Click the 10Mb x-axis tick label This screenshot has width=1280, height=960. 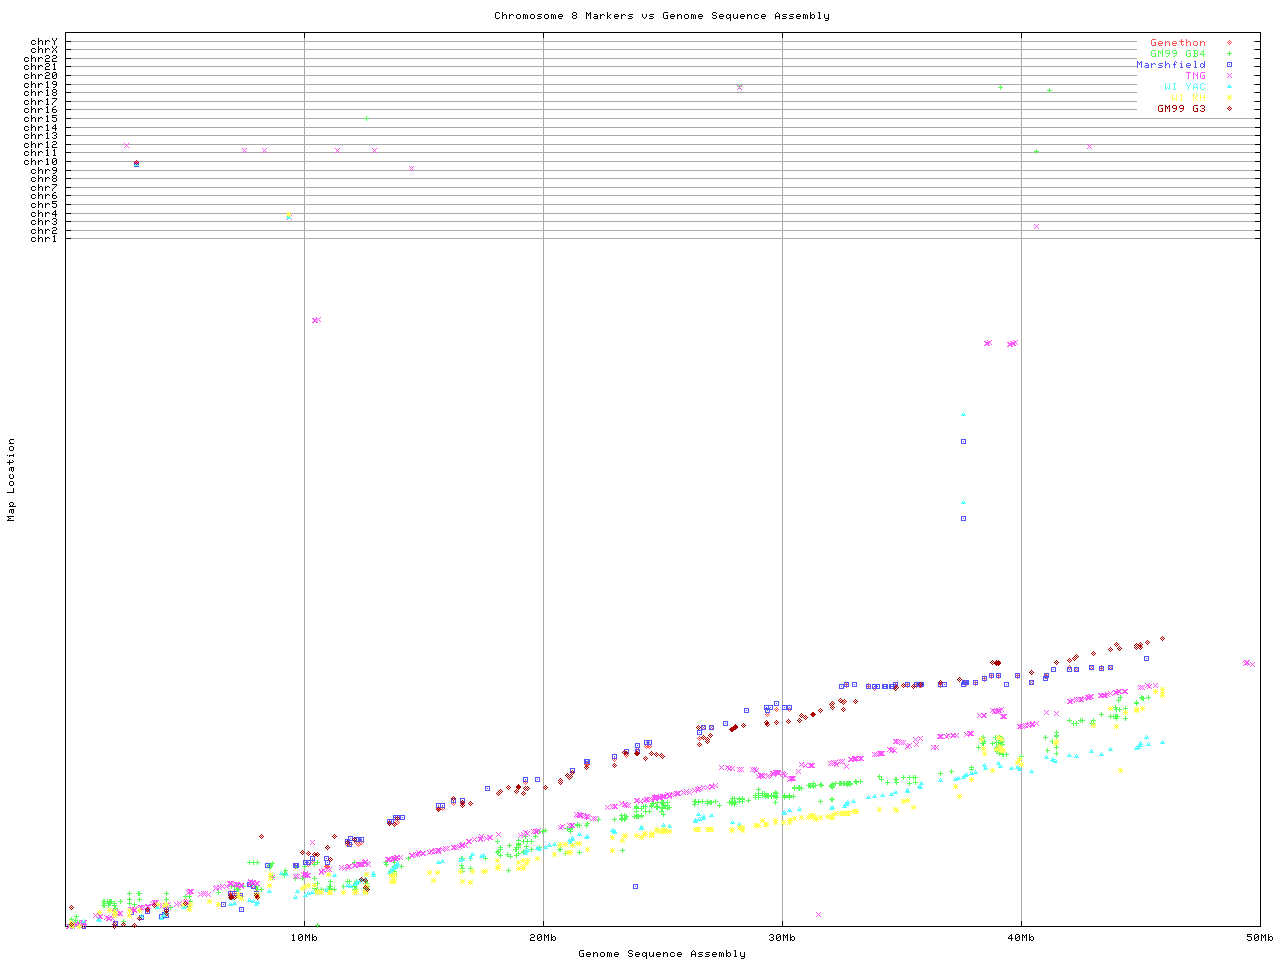tap(304, 938)
